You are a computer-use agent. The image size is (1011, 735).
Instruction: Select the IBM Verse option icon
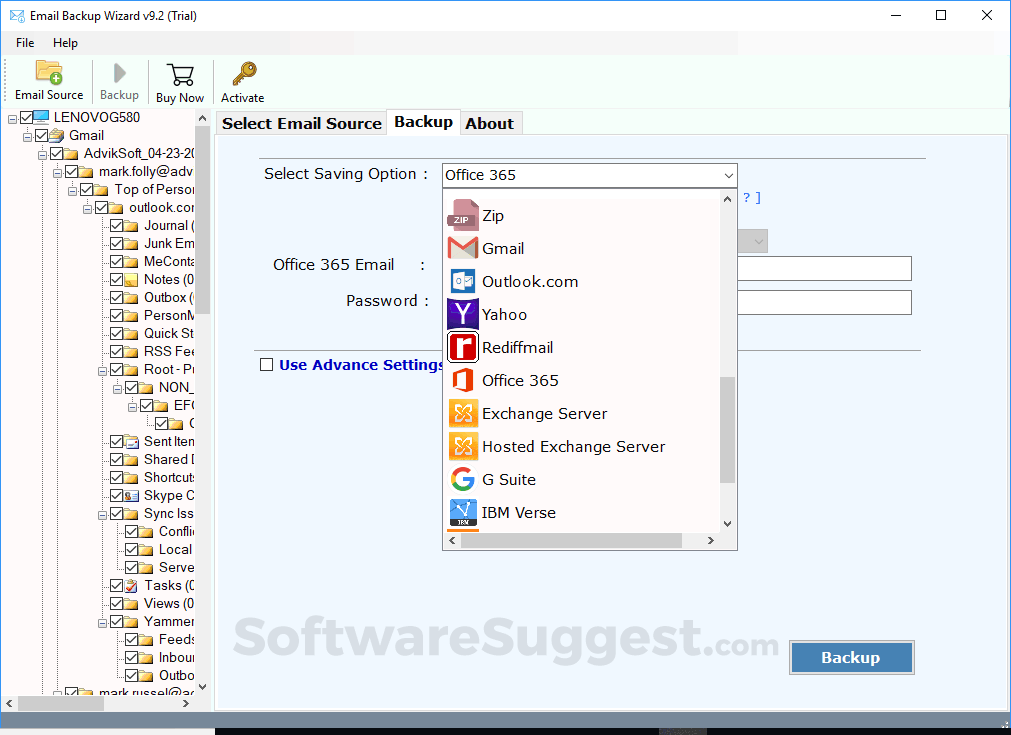point(462,512)
